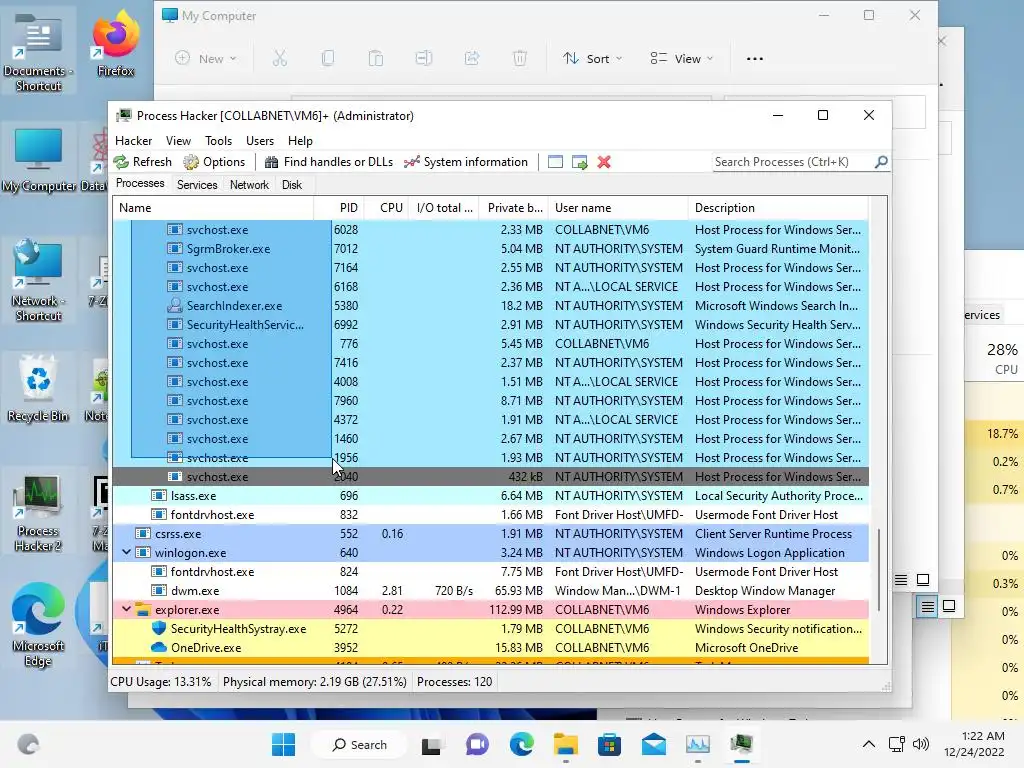Image resolution: width=1024 pixels, height=768 pixels.
Task: Open the View menu in Process Hacker
Action: (x=178, y=140)
